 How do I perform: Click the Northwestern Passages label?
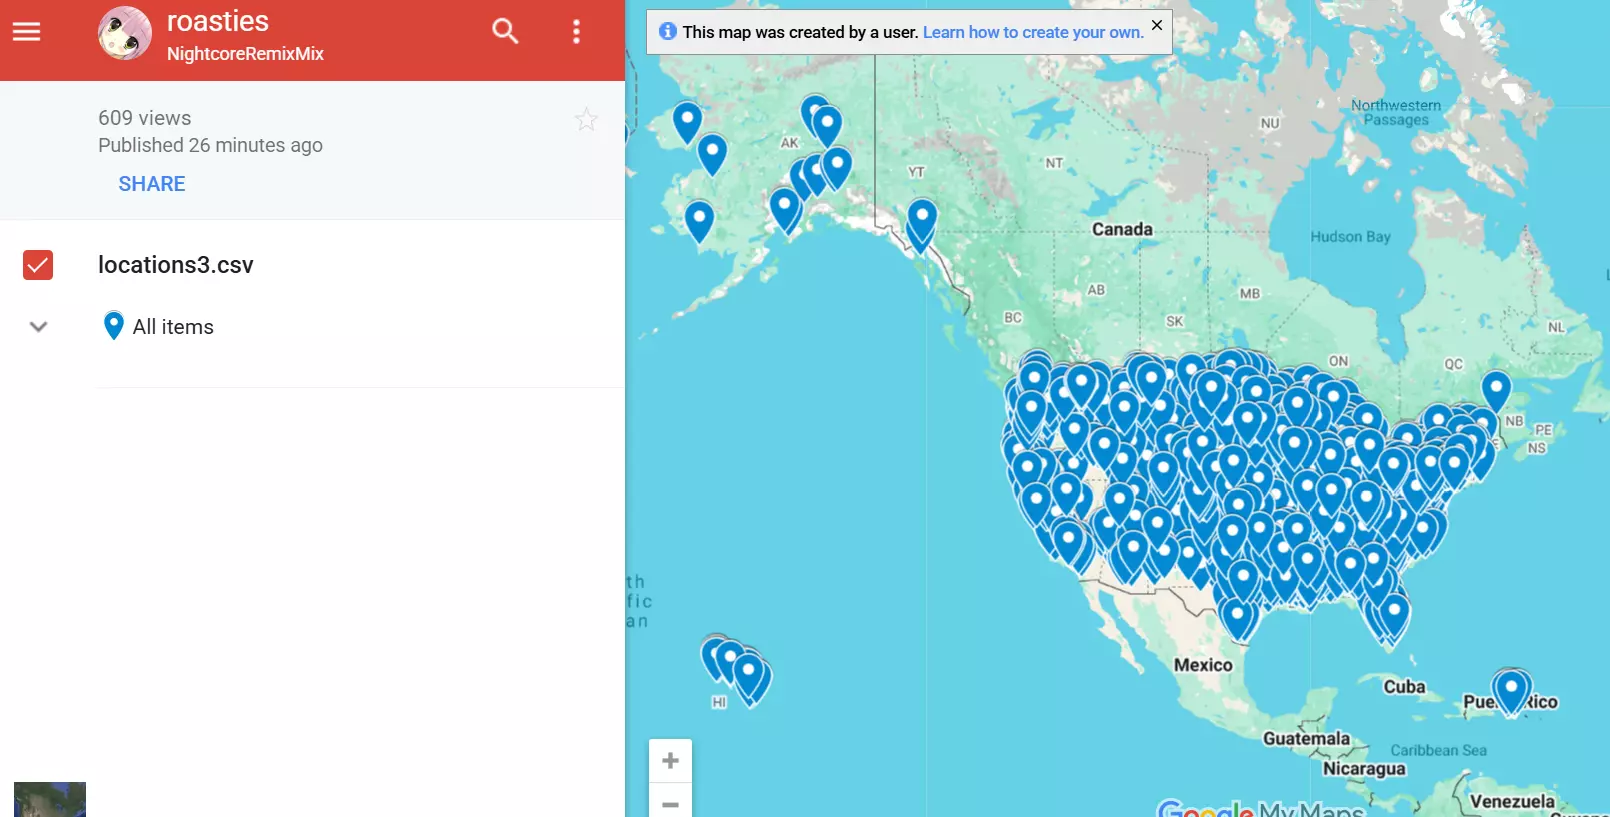pyautogui.click(x=1396, y=112)
